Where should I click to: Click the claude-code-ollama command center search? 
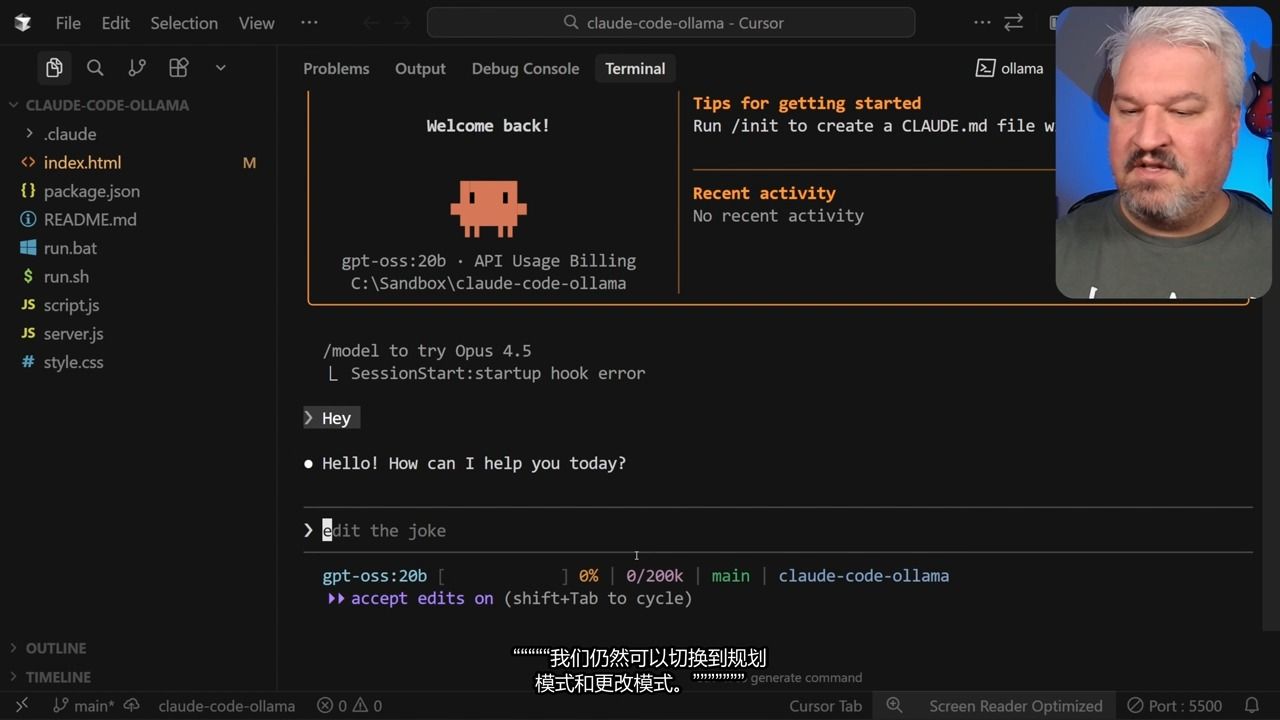(x=671, y=23)
